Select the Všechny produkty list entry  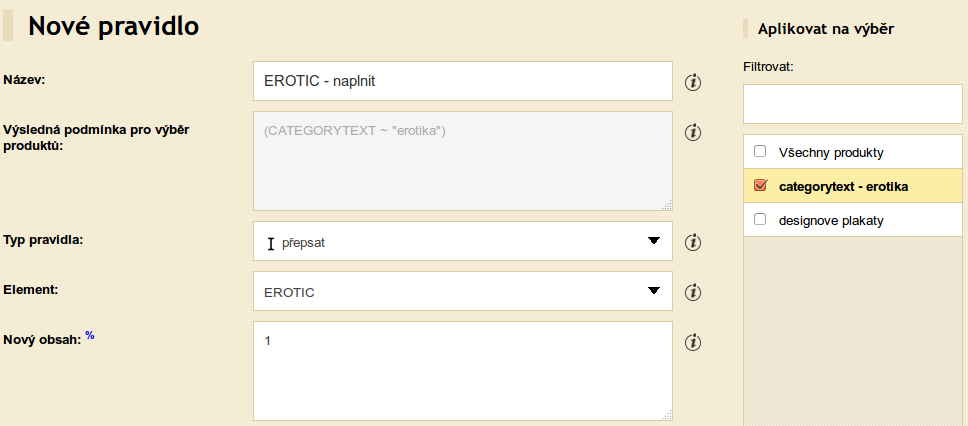coord(853,152)
